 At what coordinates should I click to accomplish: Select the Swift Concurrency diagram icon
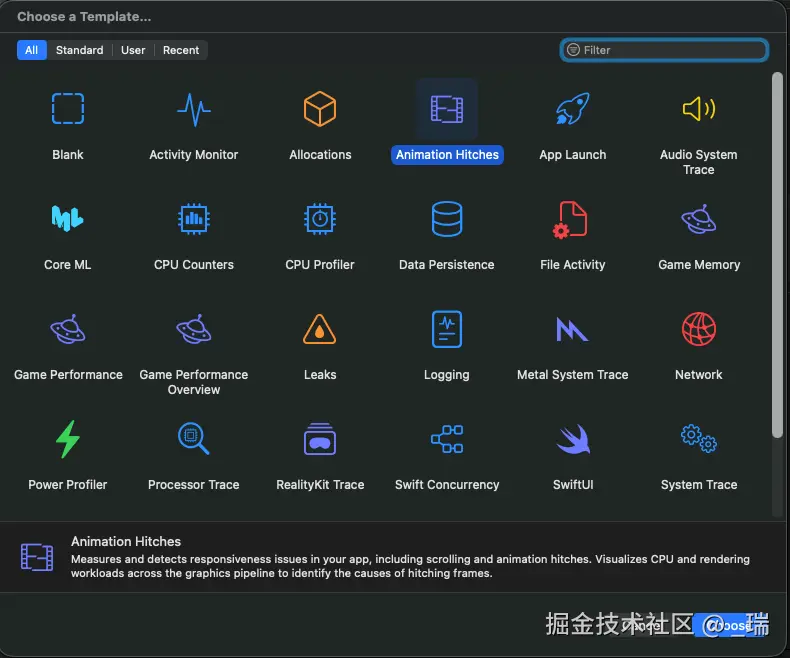click(x=447, y=439)
